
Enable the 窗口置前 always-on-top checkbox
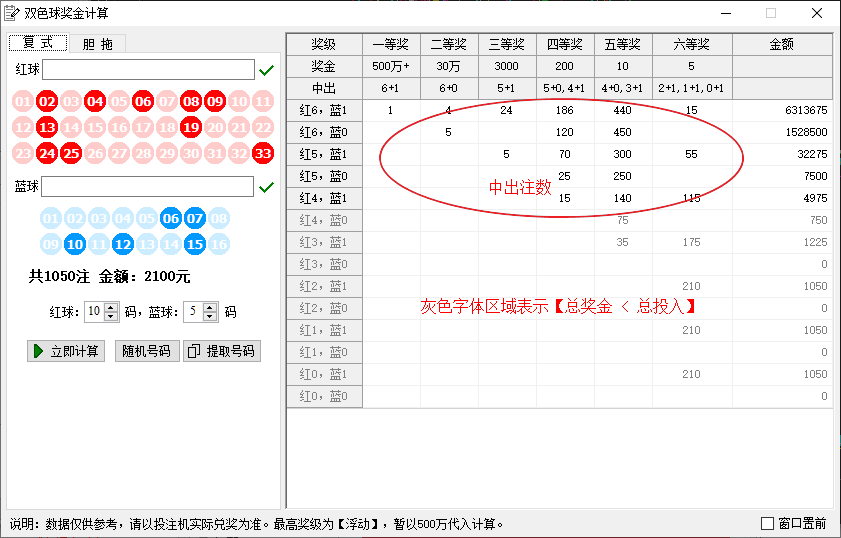(768, 523)
